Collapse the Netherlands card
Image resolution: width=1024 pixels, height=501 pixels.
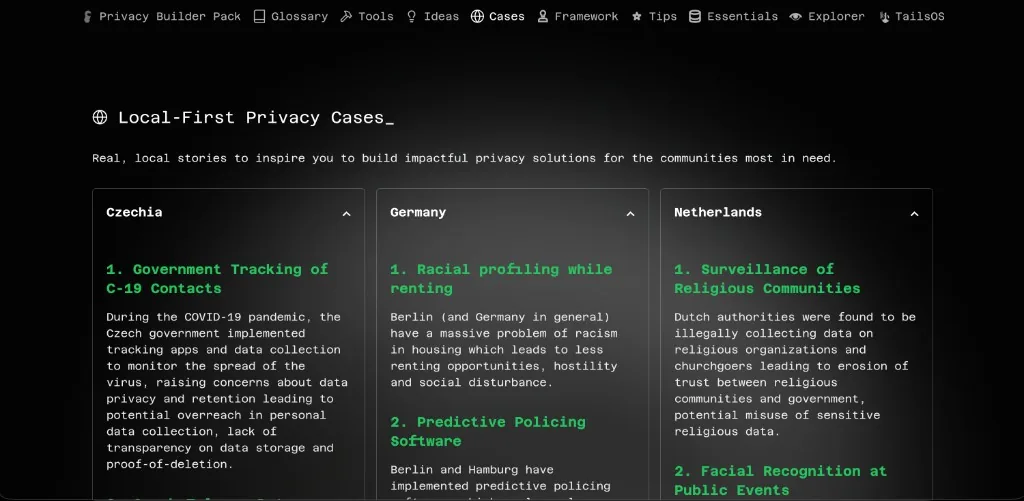[914, 214]
